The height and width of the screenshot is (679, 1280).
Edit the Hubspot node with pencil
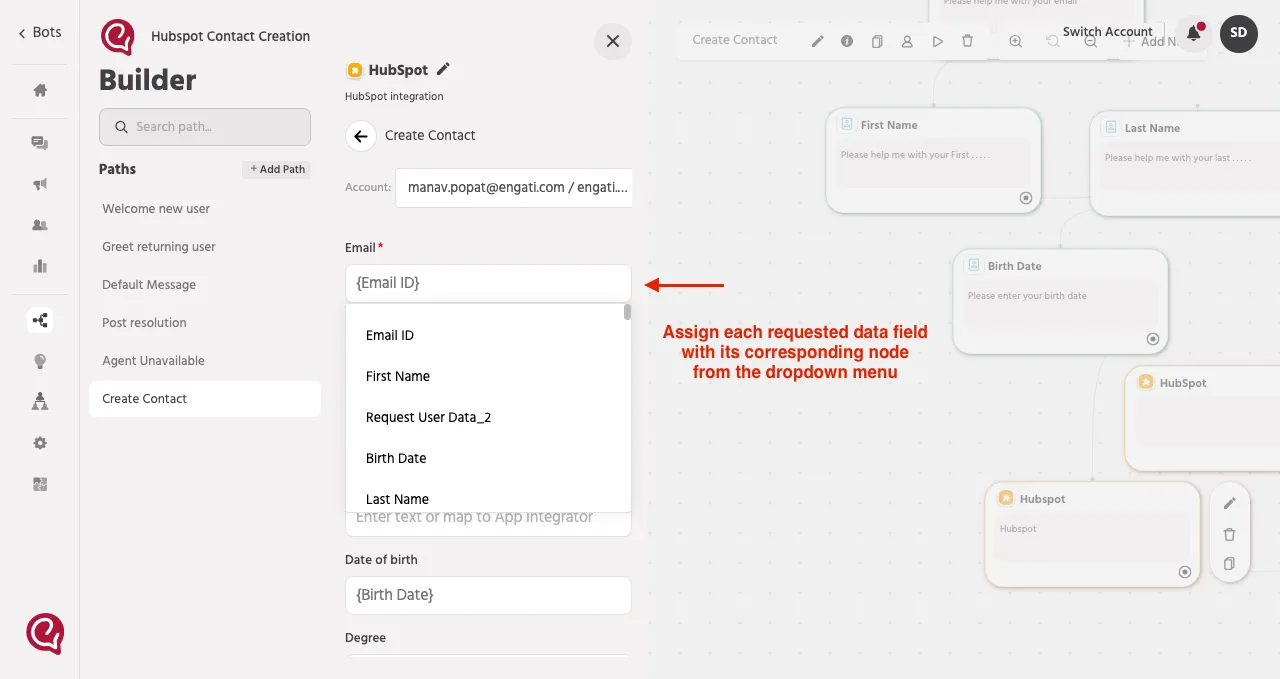click(1230, 504)
